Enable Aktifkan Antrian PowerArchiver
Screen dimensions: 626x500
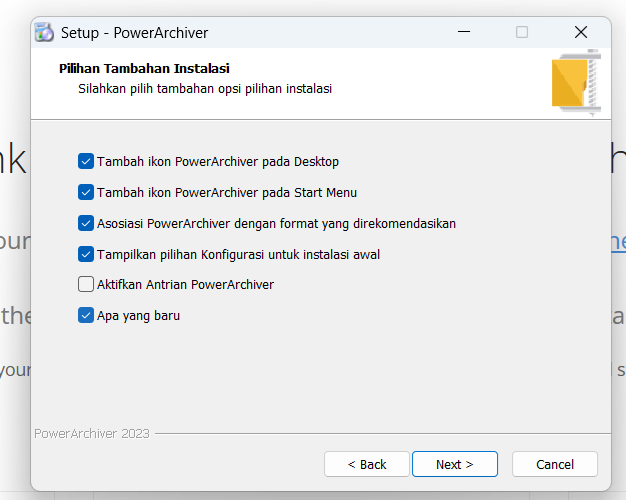pyautogui.click(x=85, y=285)
